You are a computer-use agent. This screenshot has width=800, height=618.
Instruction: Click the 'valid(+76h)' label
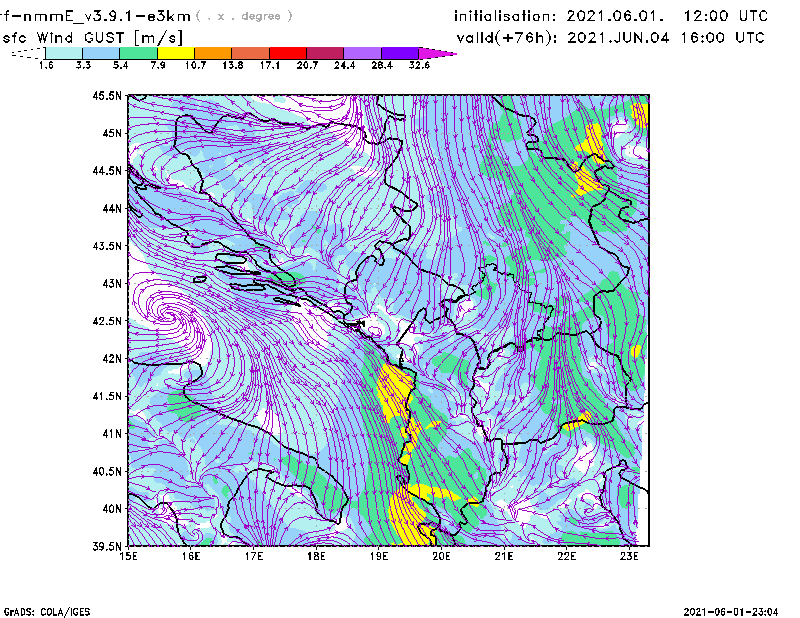tap(507, 38)
